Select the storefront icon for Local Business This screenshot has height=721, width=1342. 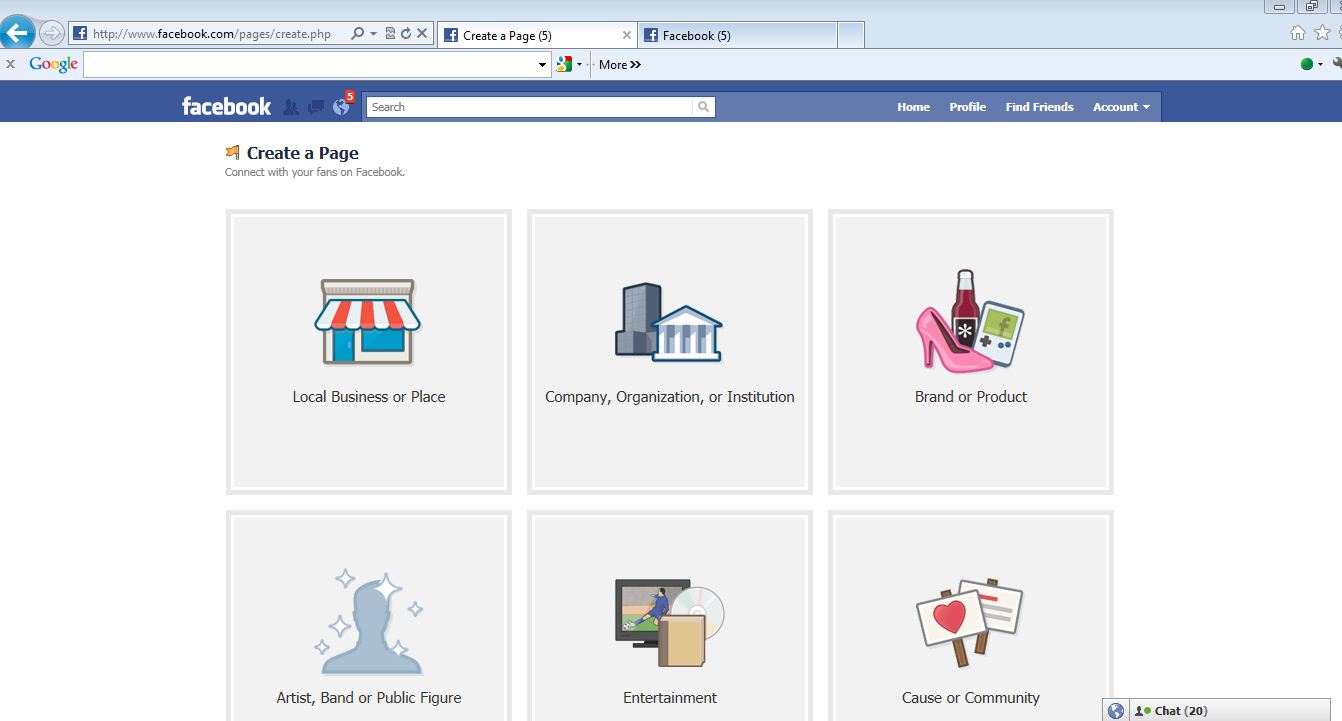pos(368,321)
